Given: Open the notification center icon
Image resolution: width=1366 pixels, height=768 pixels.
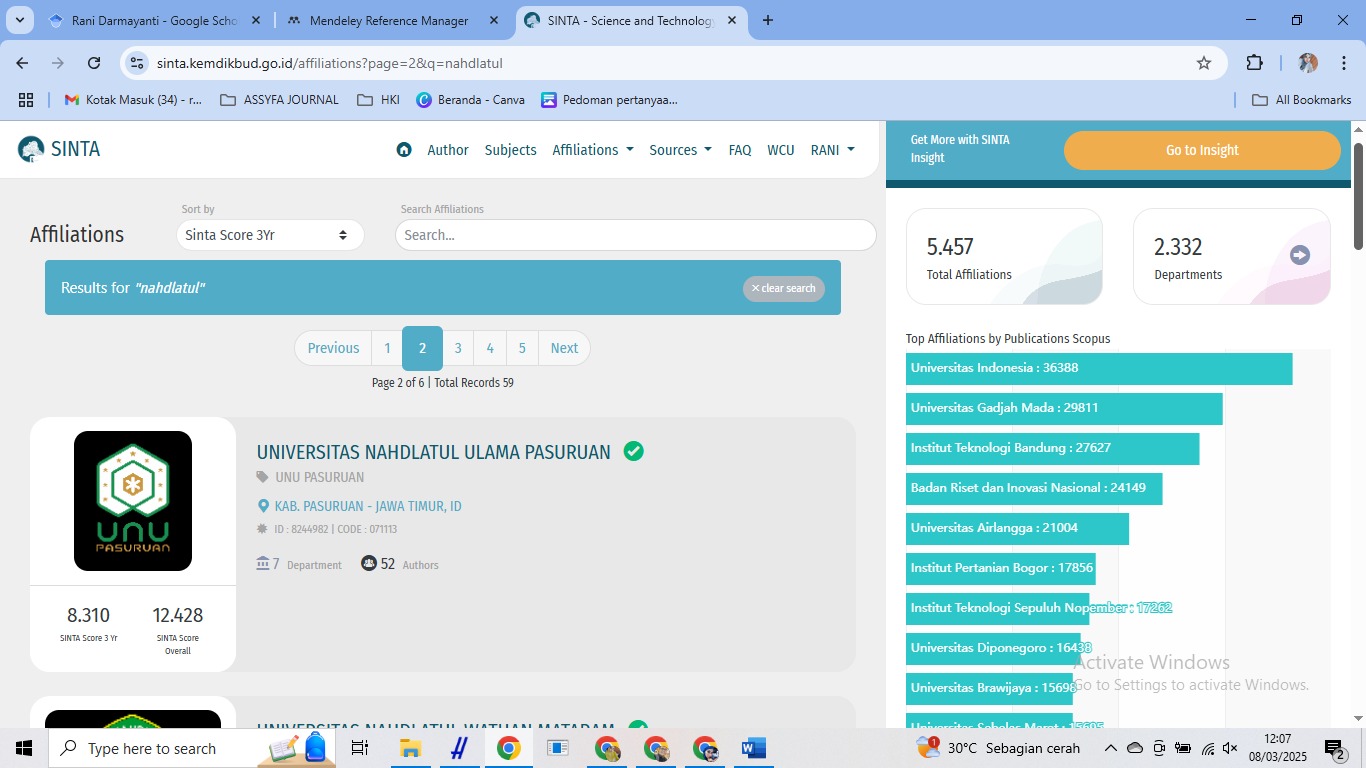Looking at the screenshot, I should coord(1336,748).
